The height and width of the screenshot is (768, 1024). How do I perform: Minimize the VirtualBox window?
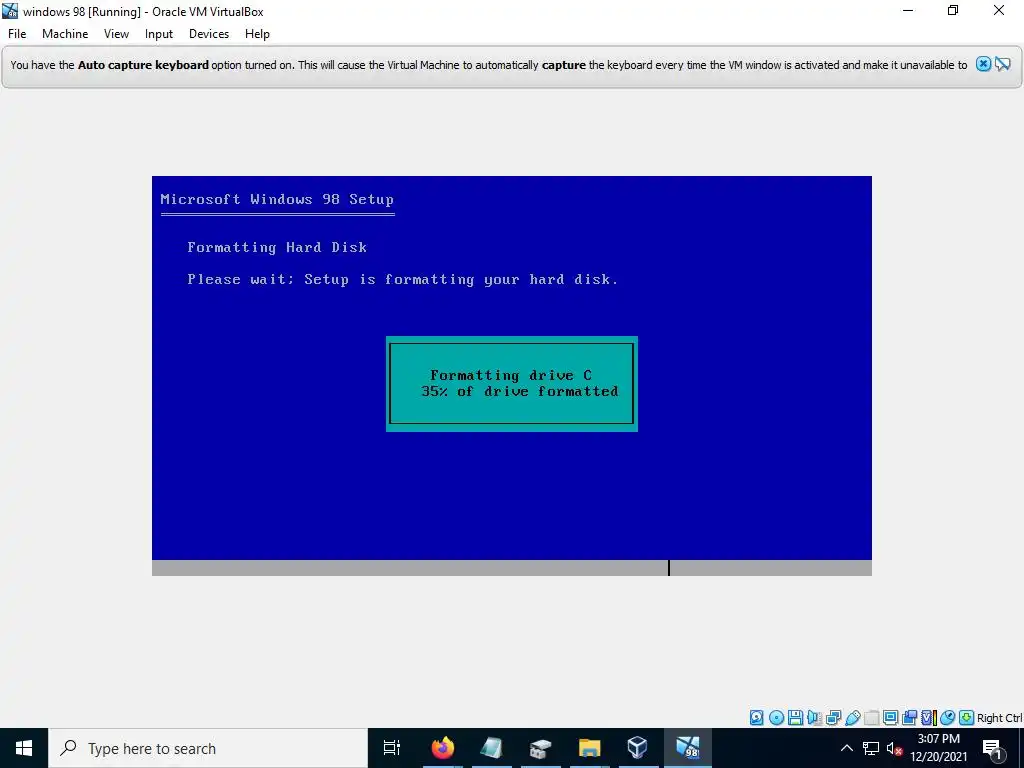[x=908, y=10]
